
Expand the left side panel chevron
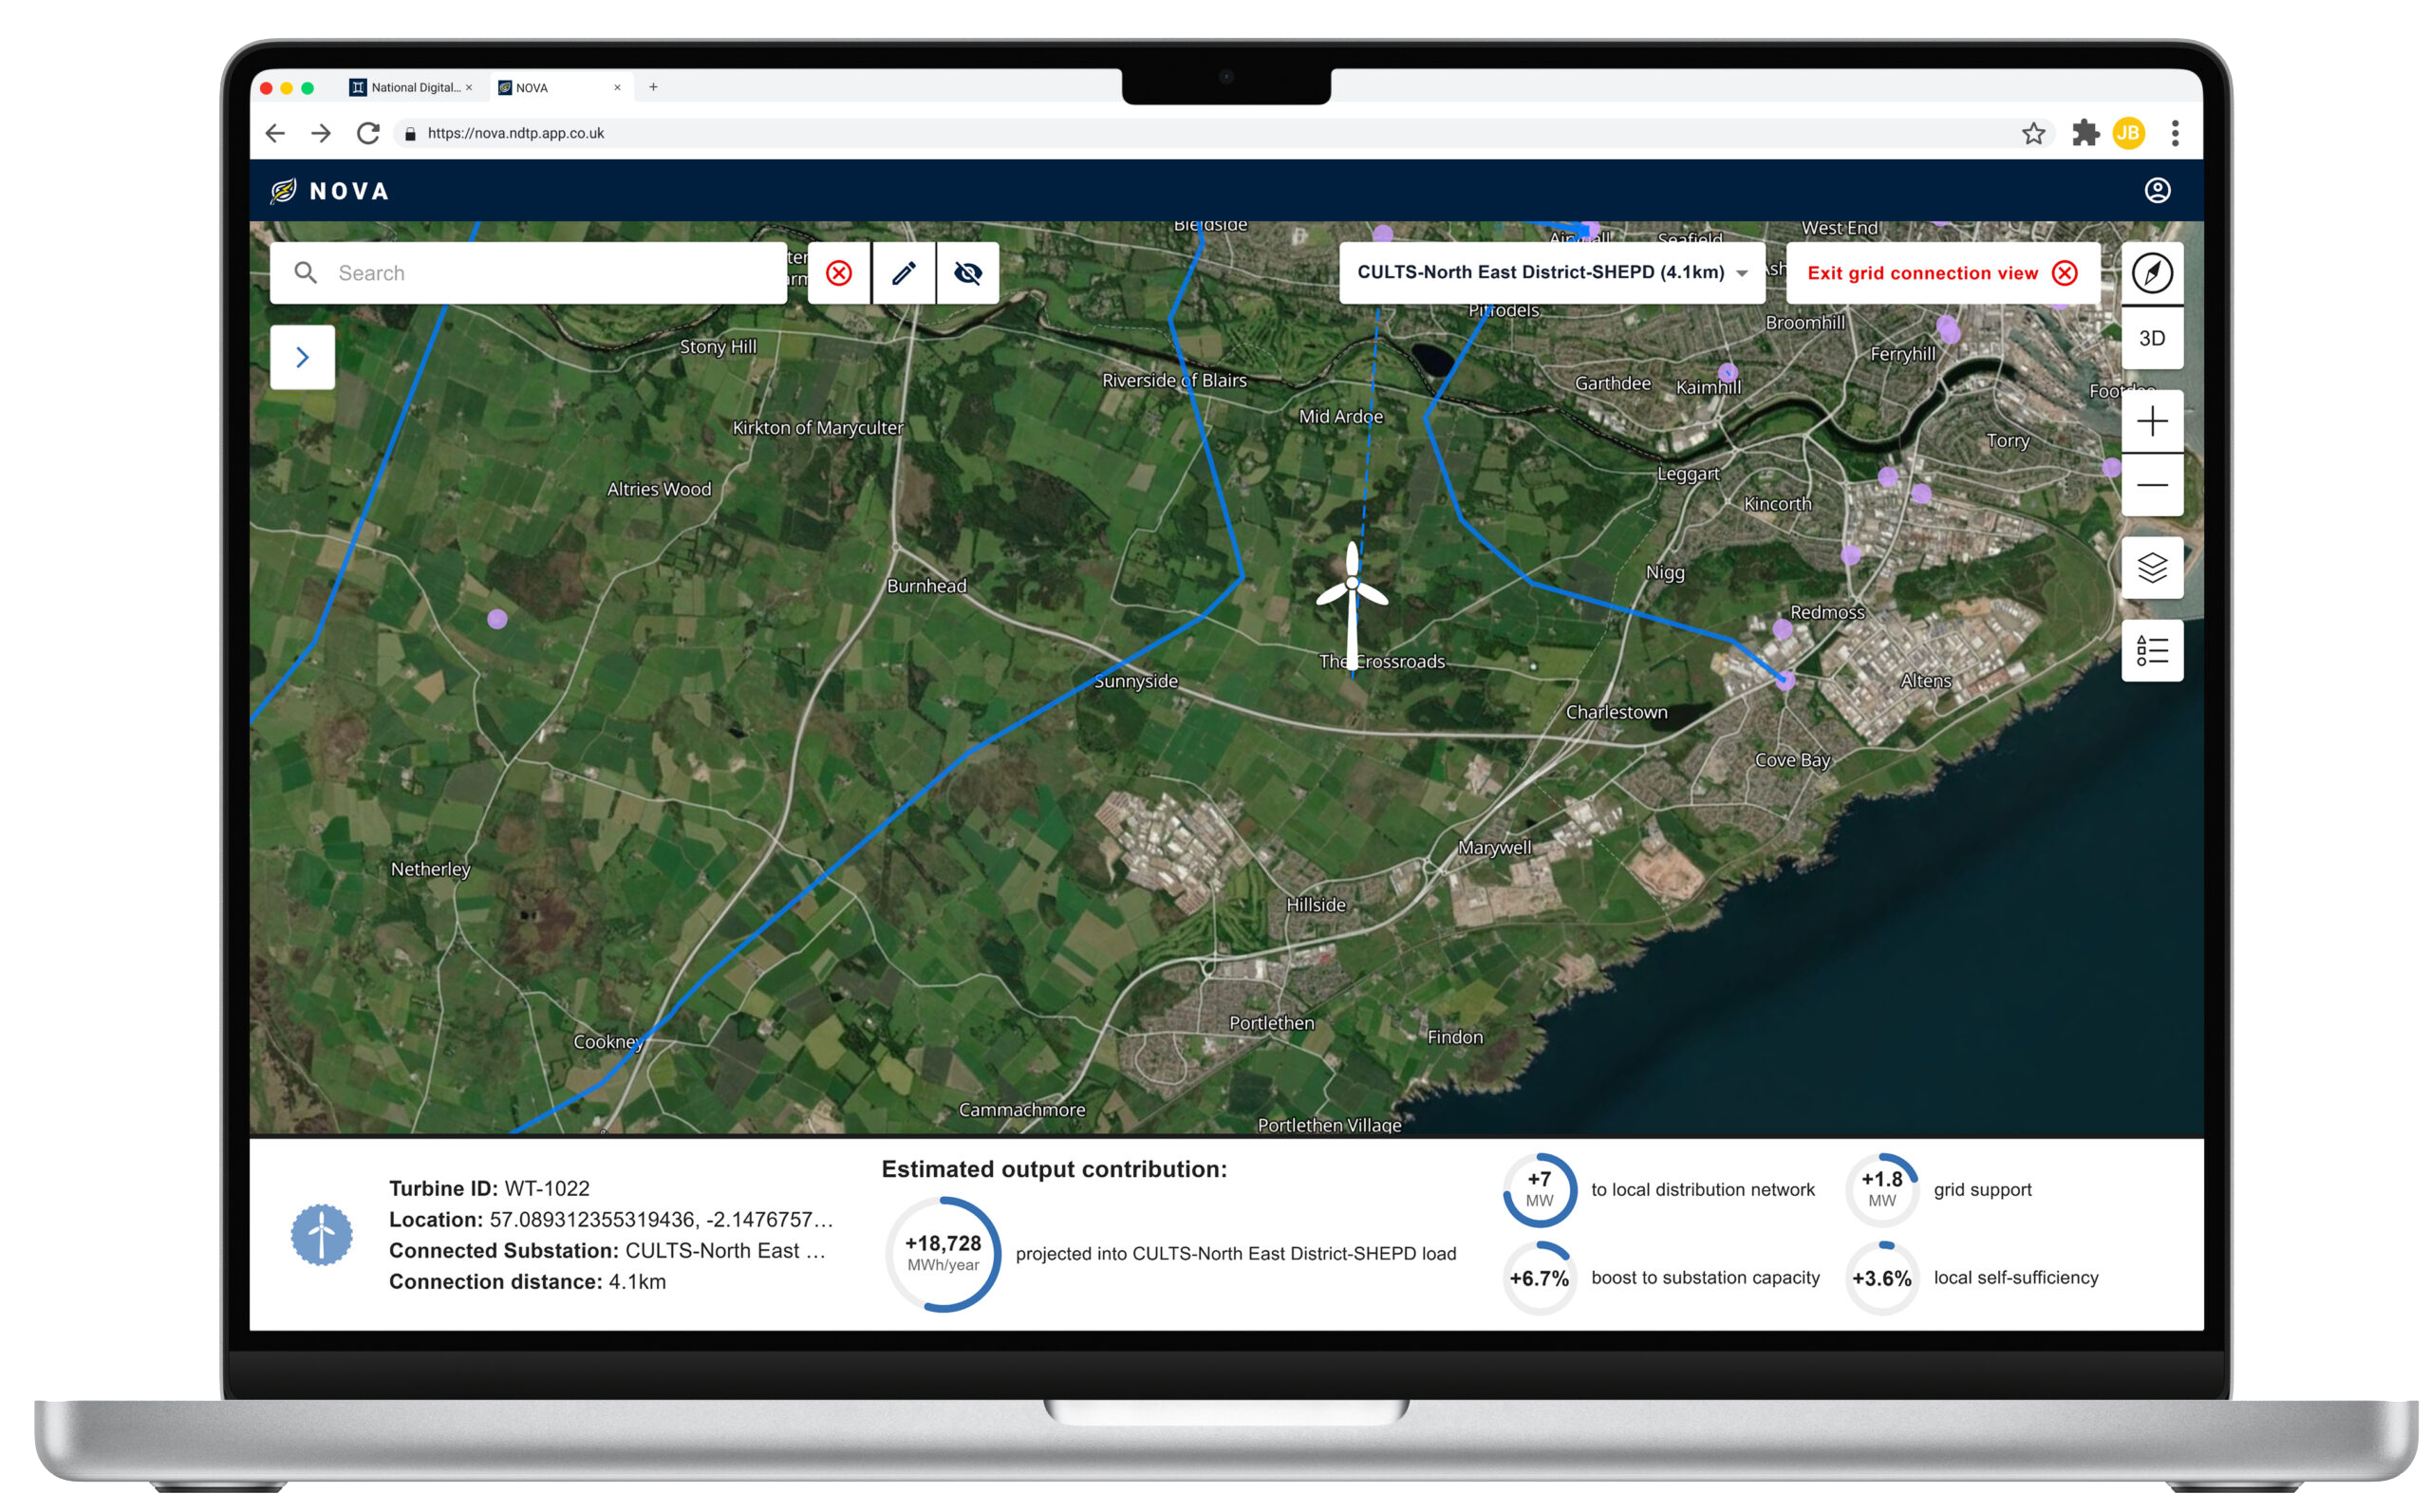tap(302, 357)
